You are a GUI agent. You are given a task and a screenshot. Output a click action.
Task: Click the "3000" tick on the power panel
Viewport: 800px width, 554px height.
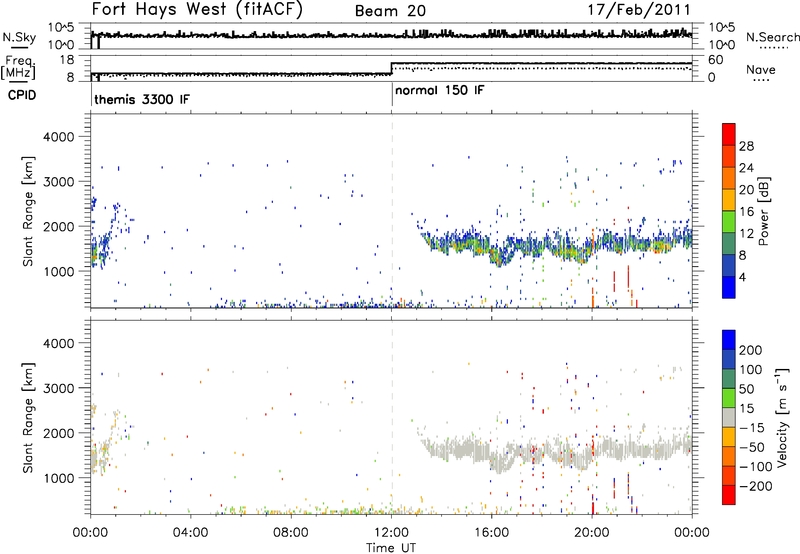[58, 182]
